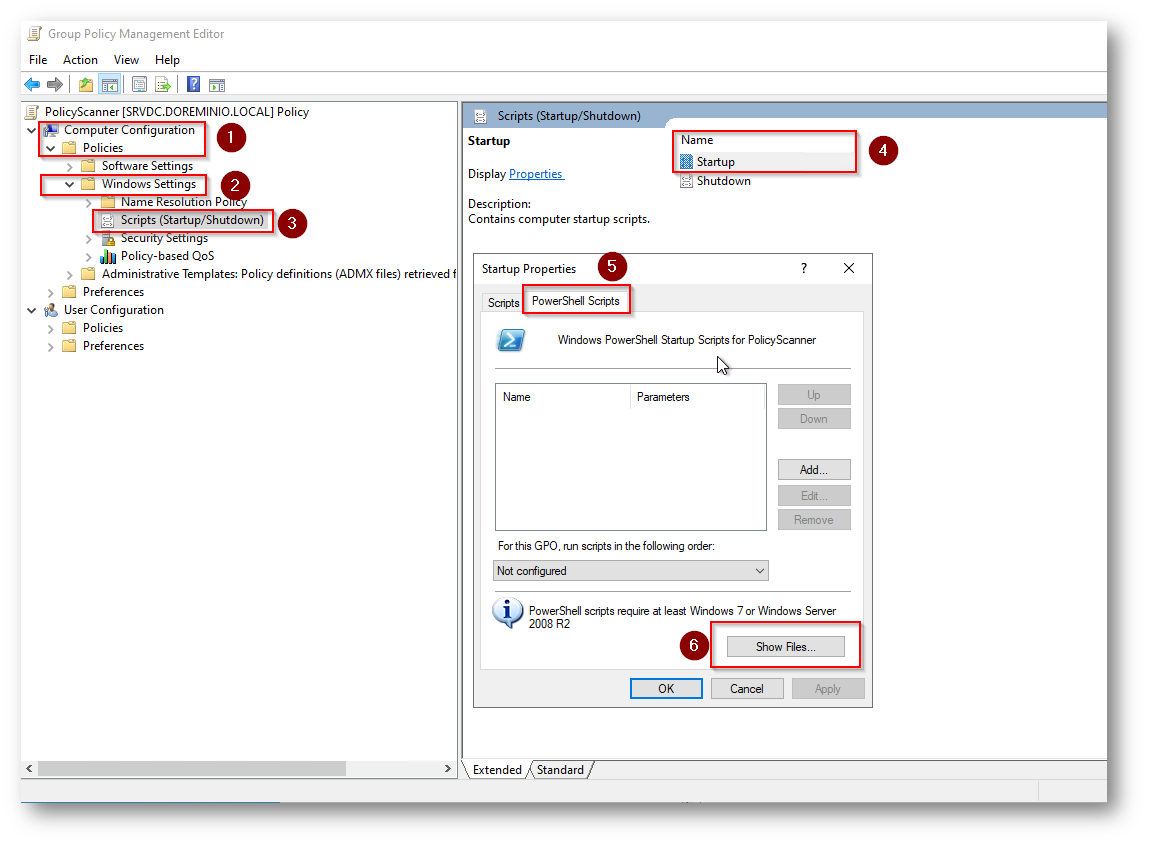This screenshot has width=1149, height=845.
Task: Open the File menu
Action: tap(38, 60)
